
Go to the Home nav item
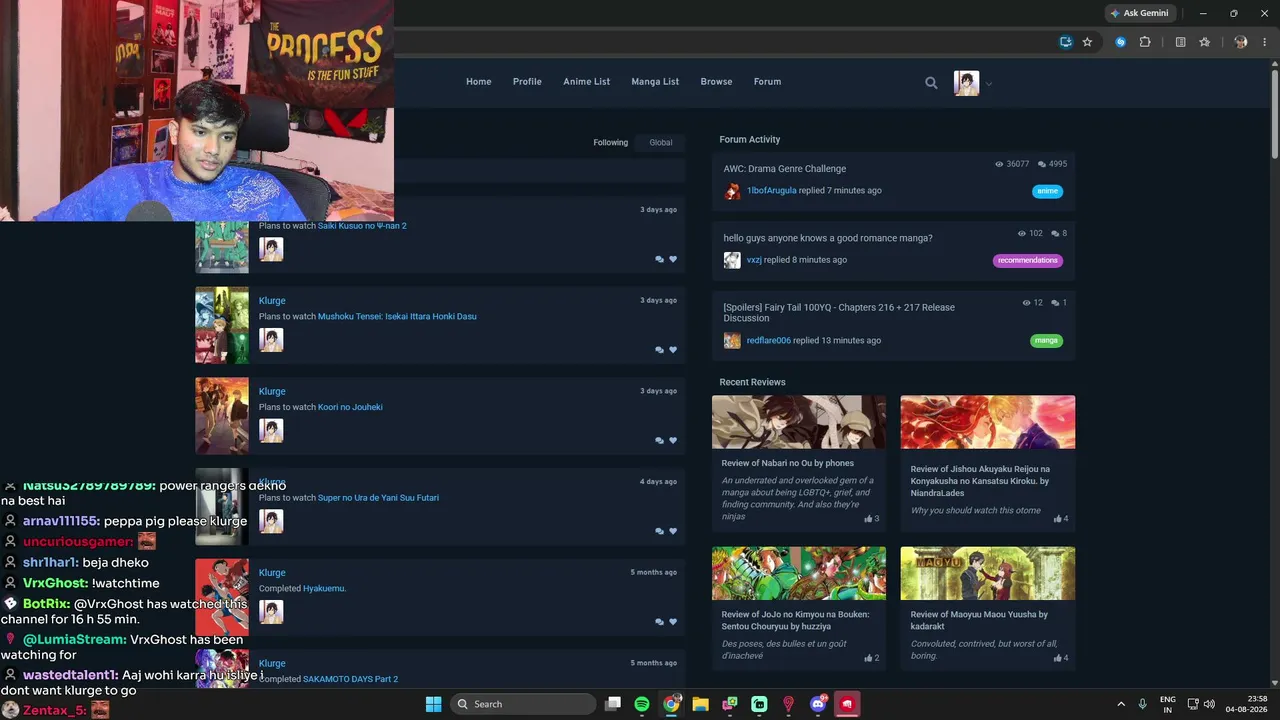[479, 82]
